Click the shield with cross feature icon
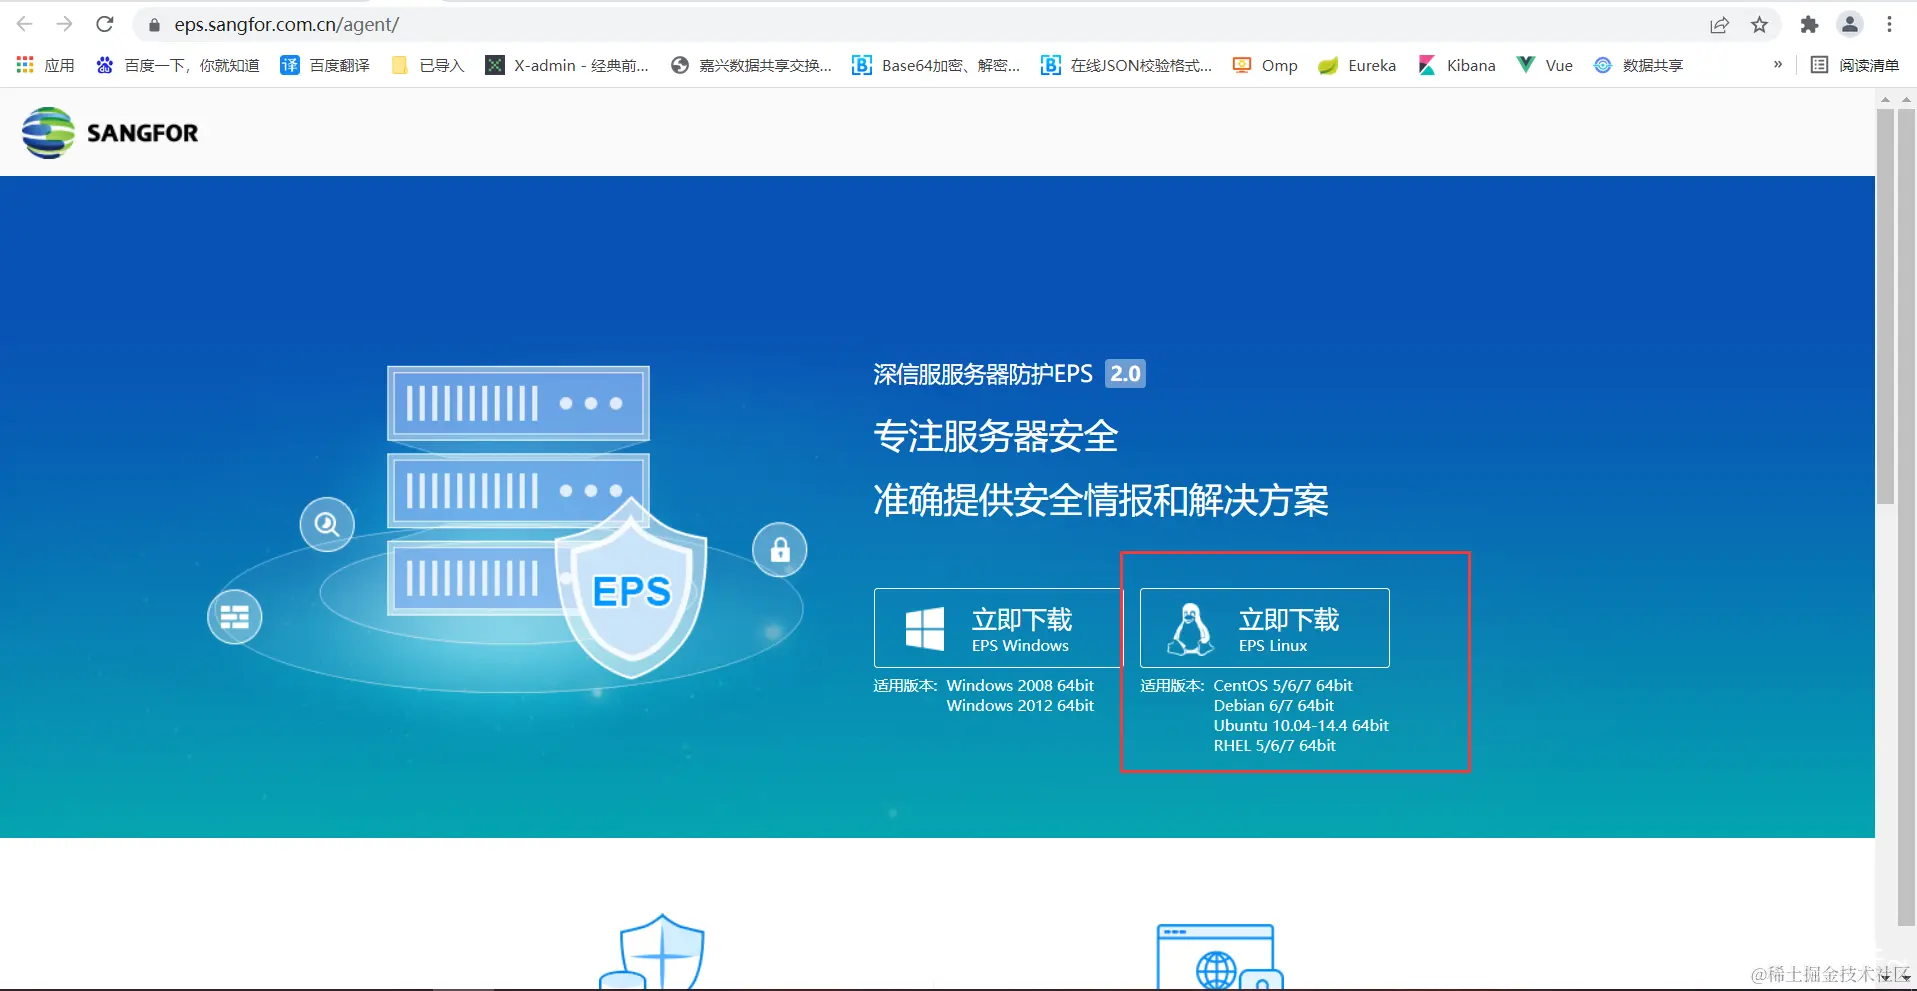Viewport: 1917px width, 991px height. (652, 952)
